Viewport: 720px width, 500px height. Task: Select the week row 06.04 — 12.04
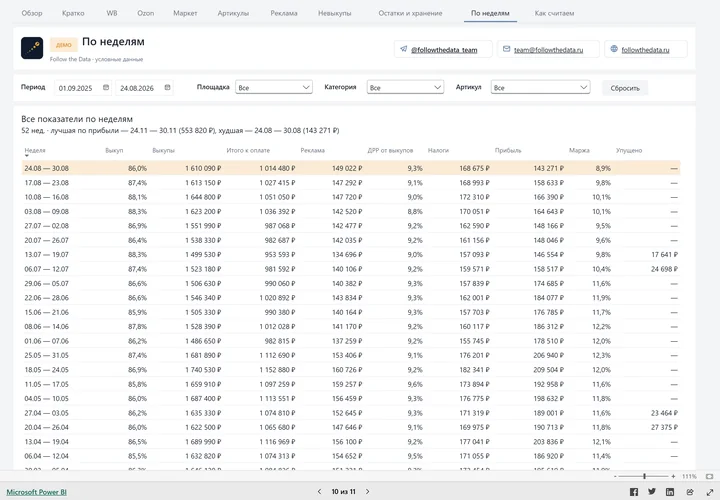pyautogui.click(x=351, y=456)
